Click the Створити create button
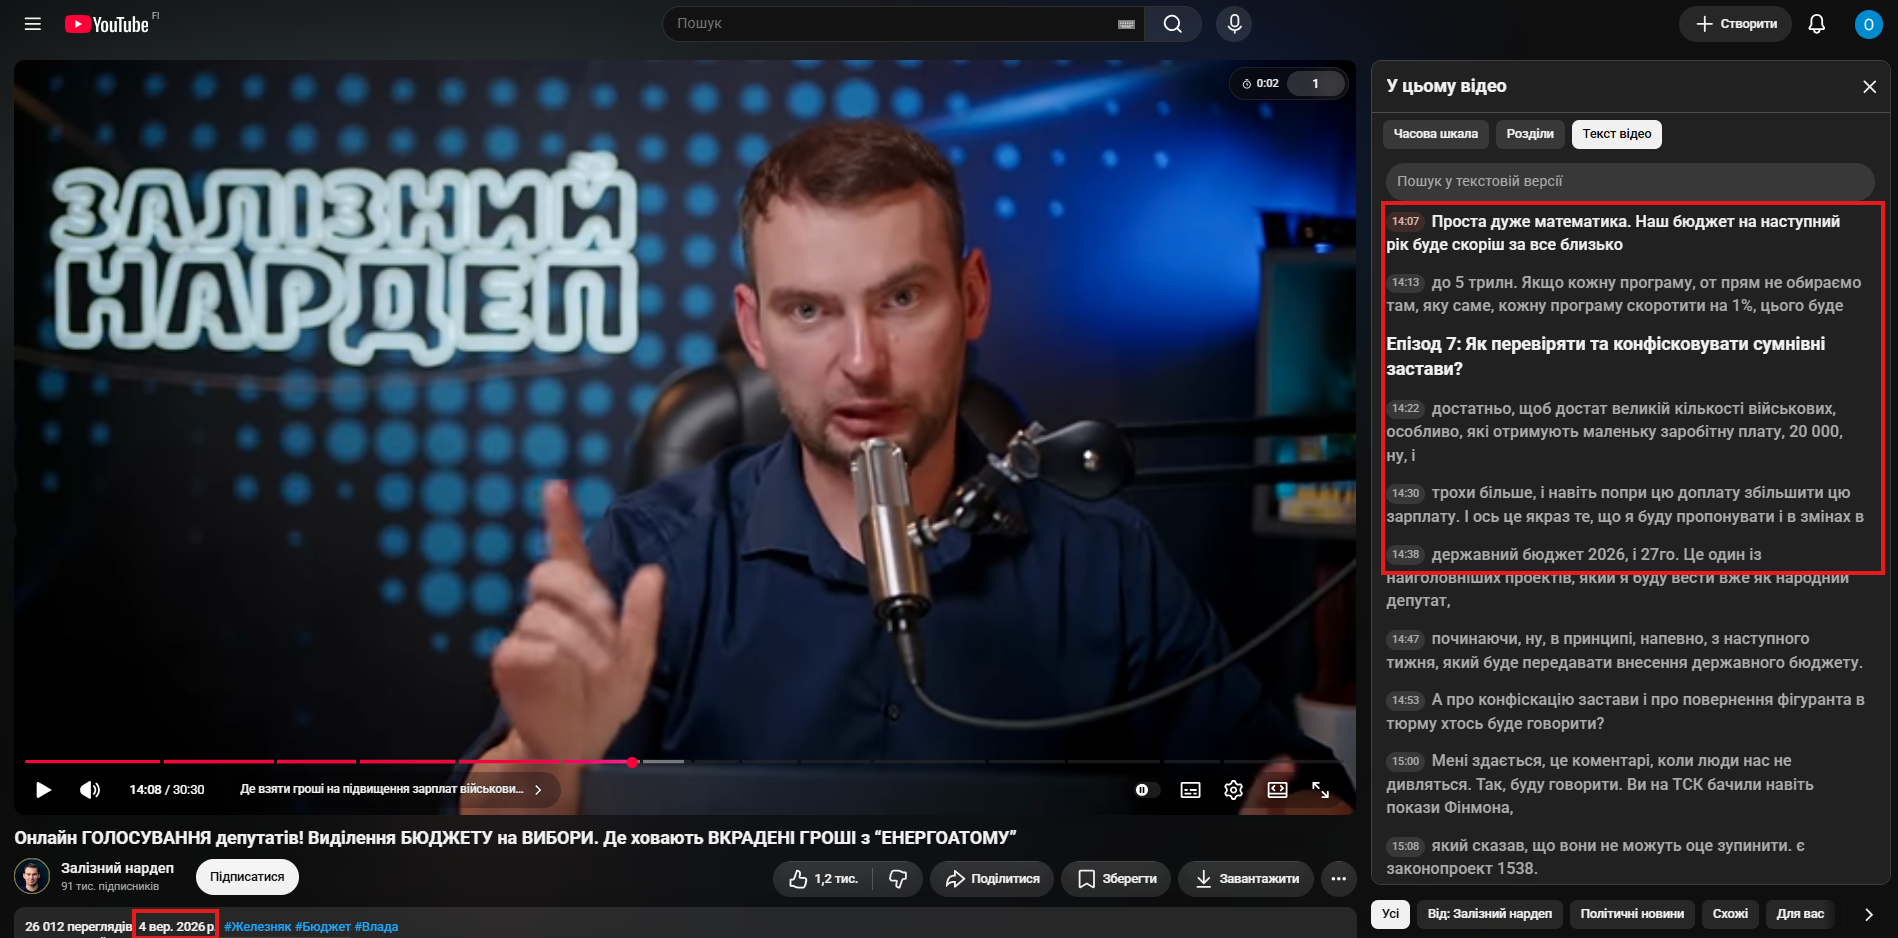 point(1735,24)
